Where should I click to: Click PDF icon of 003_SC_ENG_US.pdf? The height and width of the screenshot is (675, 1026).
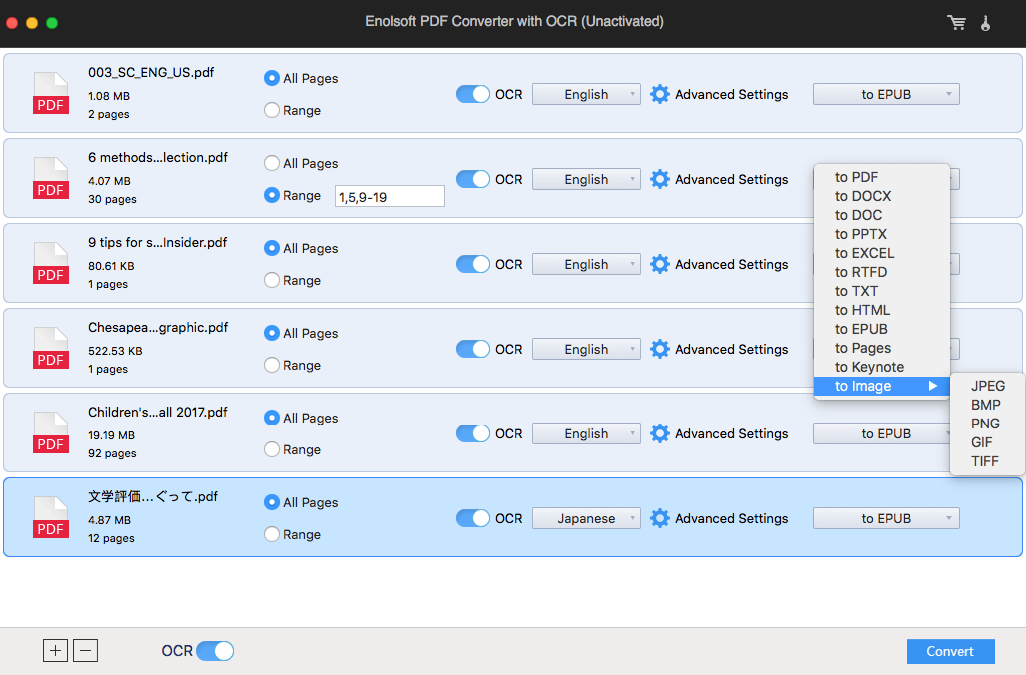point(51,94)
